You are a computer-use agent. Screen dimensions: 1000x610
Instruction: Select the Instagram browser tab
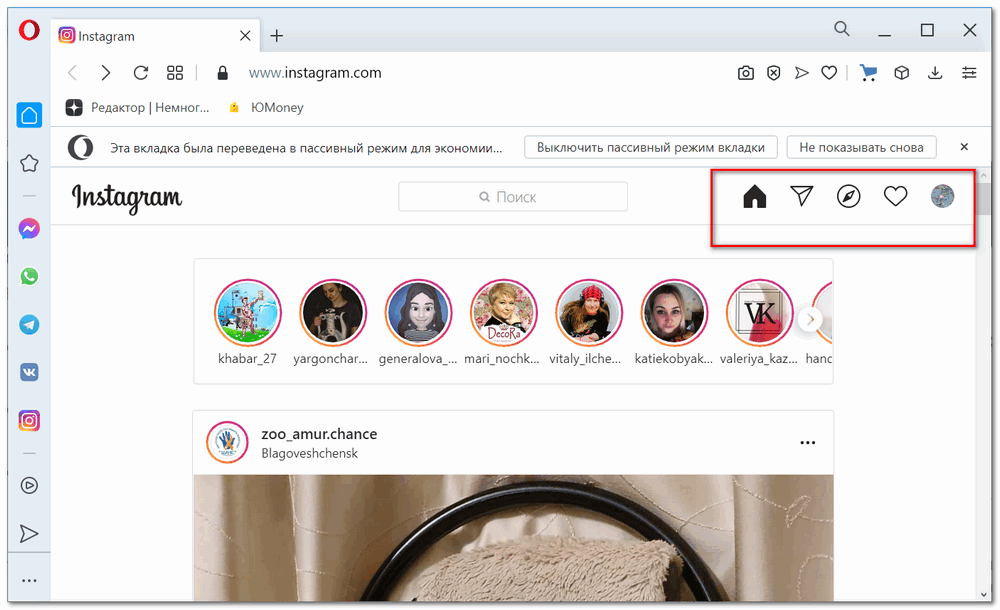(155, 36)
